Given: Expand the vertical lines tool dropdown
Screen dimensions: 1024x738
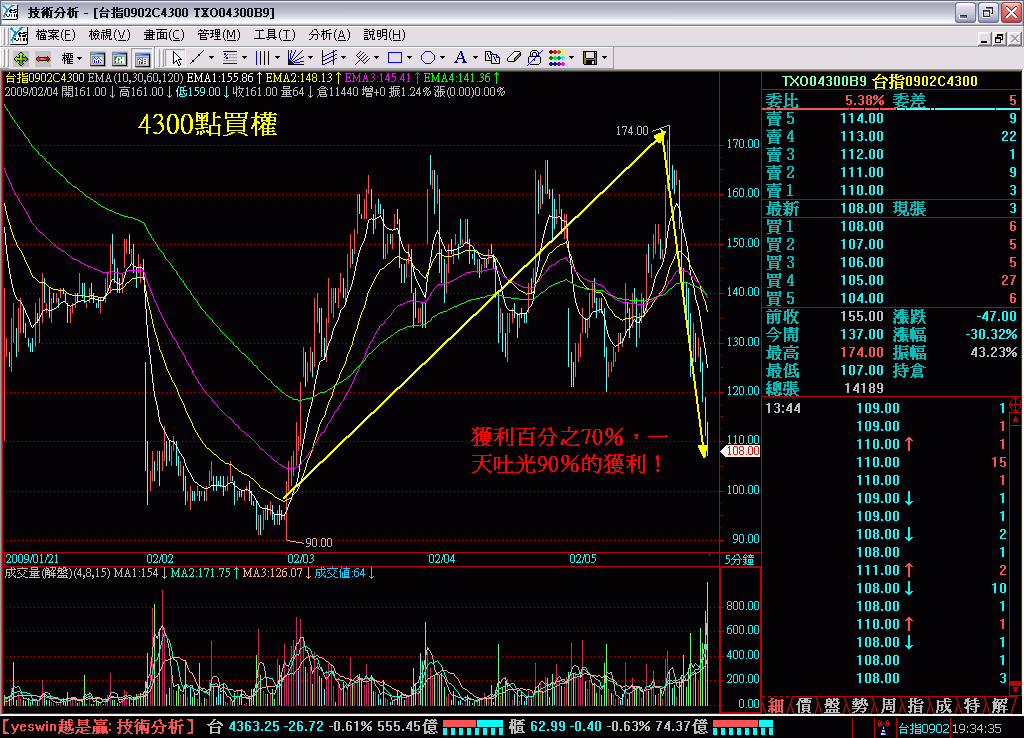Looking at the screenshot, I should point(278,58).
